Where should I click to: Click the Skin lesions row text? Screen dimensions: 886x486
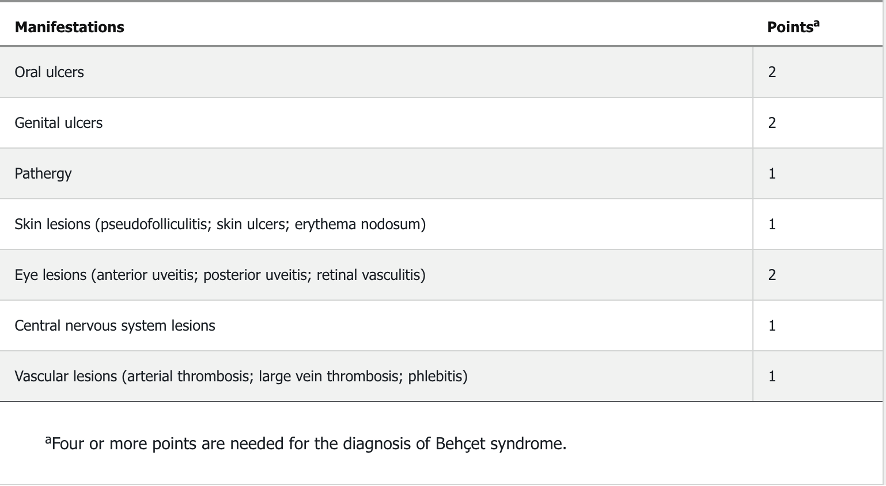click(220, 224)
